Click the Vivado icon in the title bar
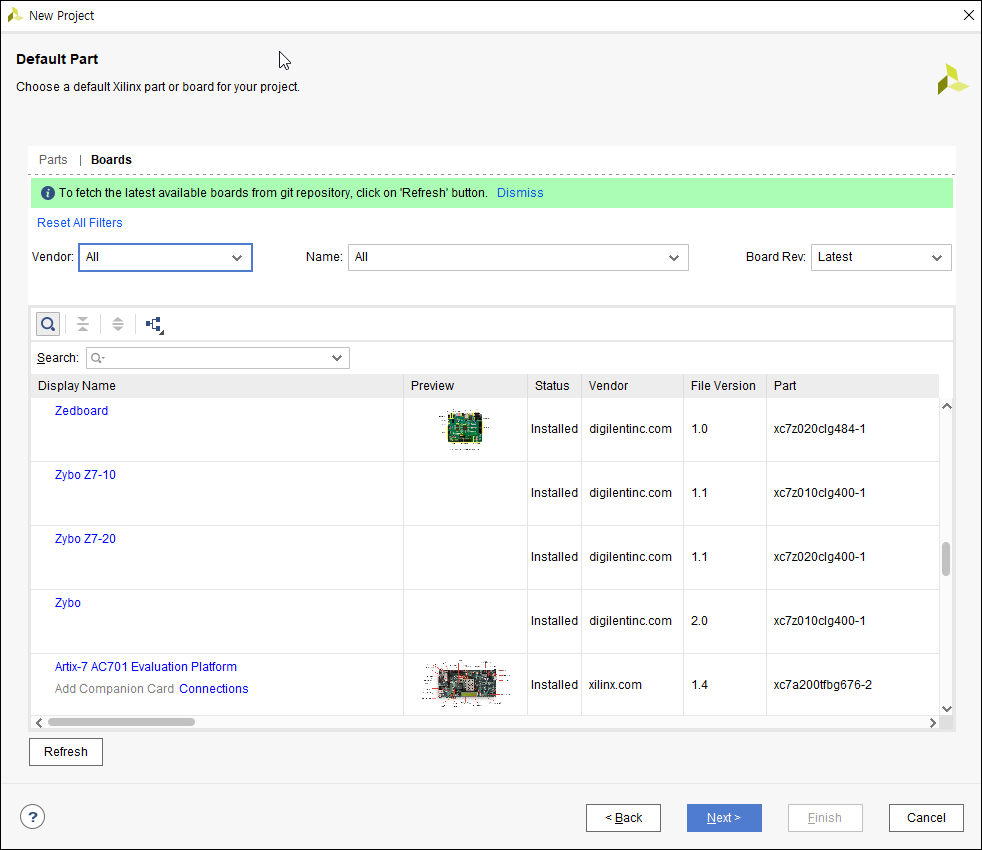 coord(15,15)
